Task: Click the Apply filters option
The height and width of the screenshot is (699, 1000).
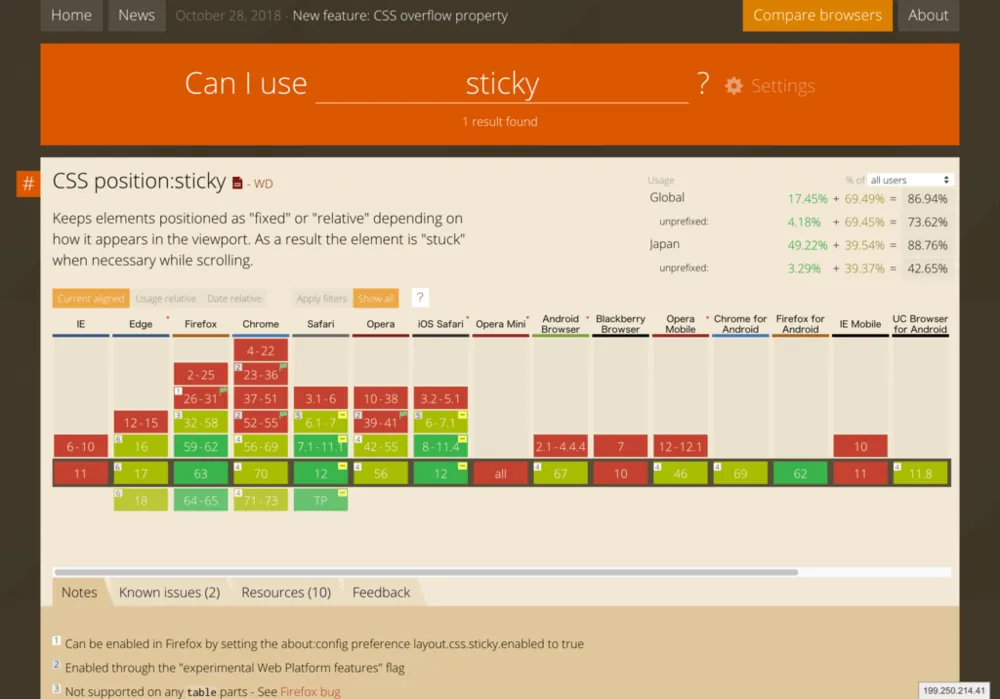Action: (322, 298)
